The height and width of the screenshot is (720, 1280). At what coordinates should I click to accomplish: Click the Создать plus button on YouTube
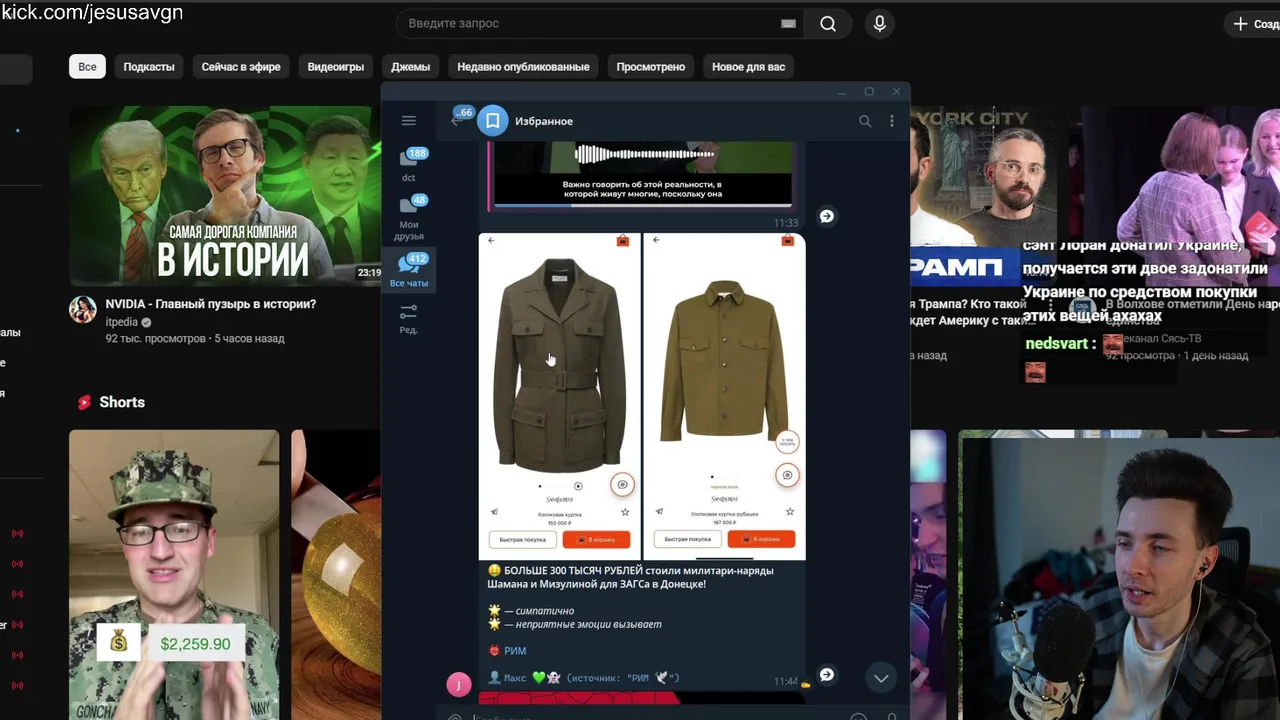point(1255,23)
